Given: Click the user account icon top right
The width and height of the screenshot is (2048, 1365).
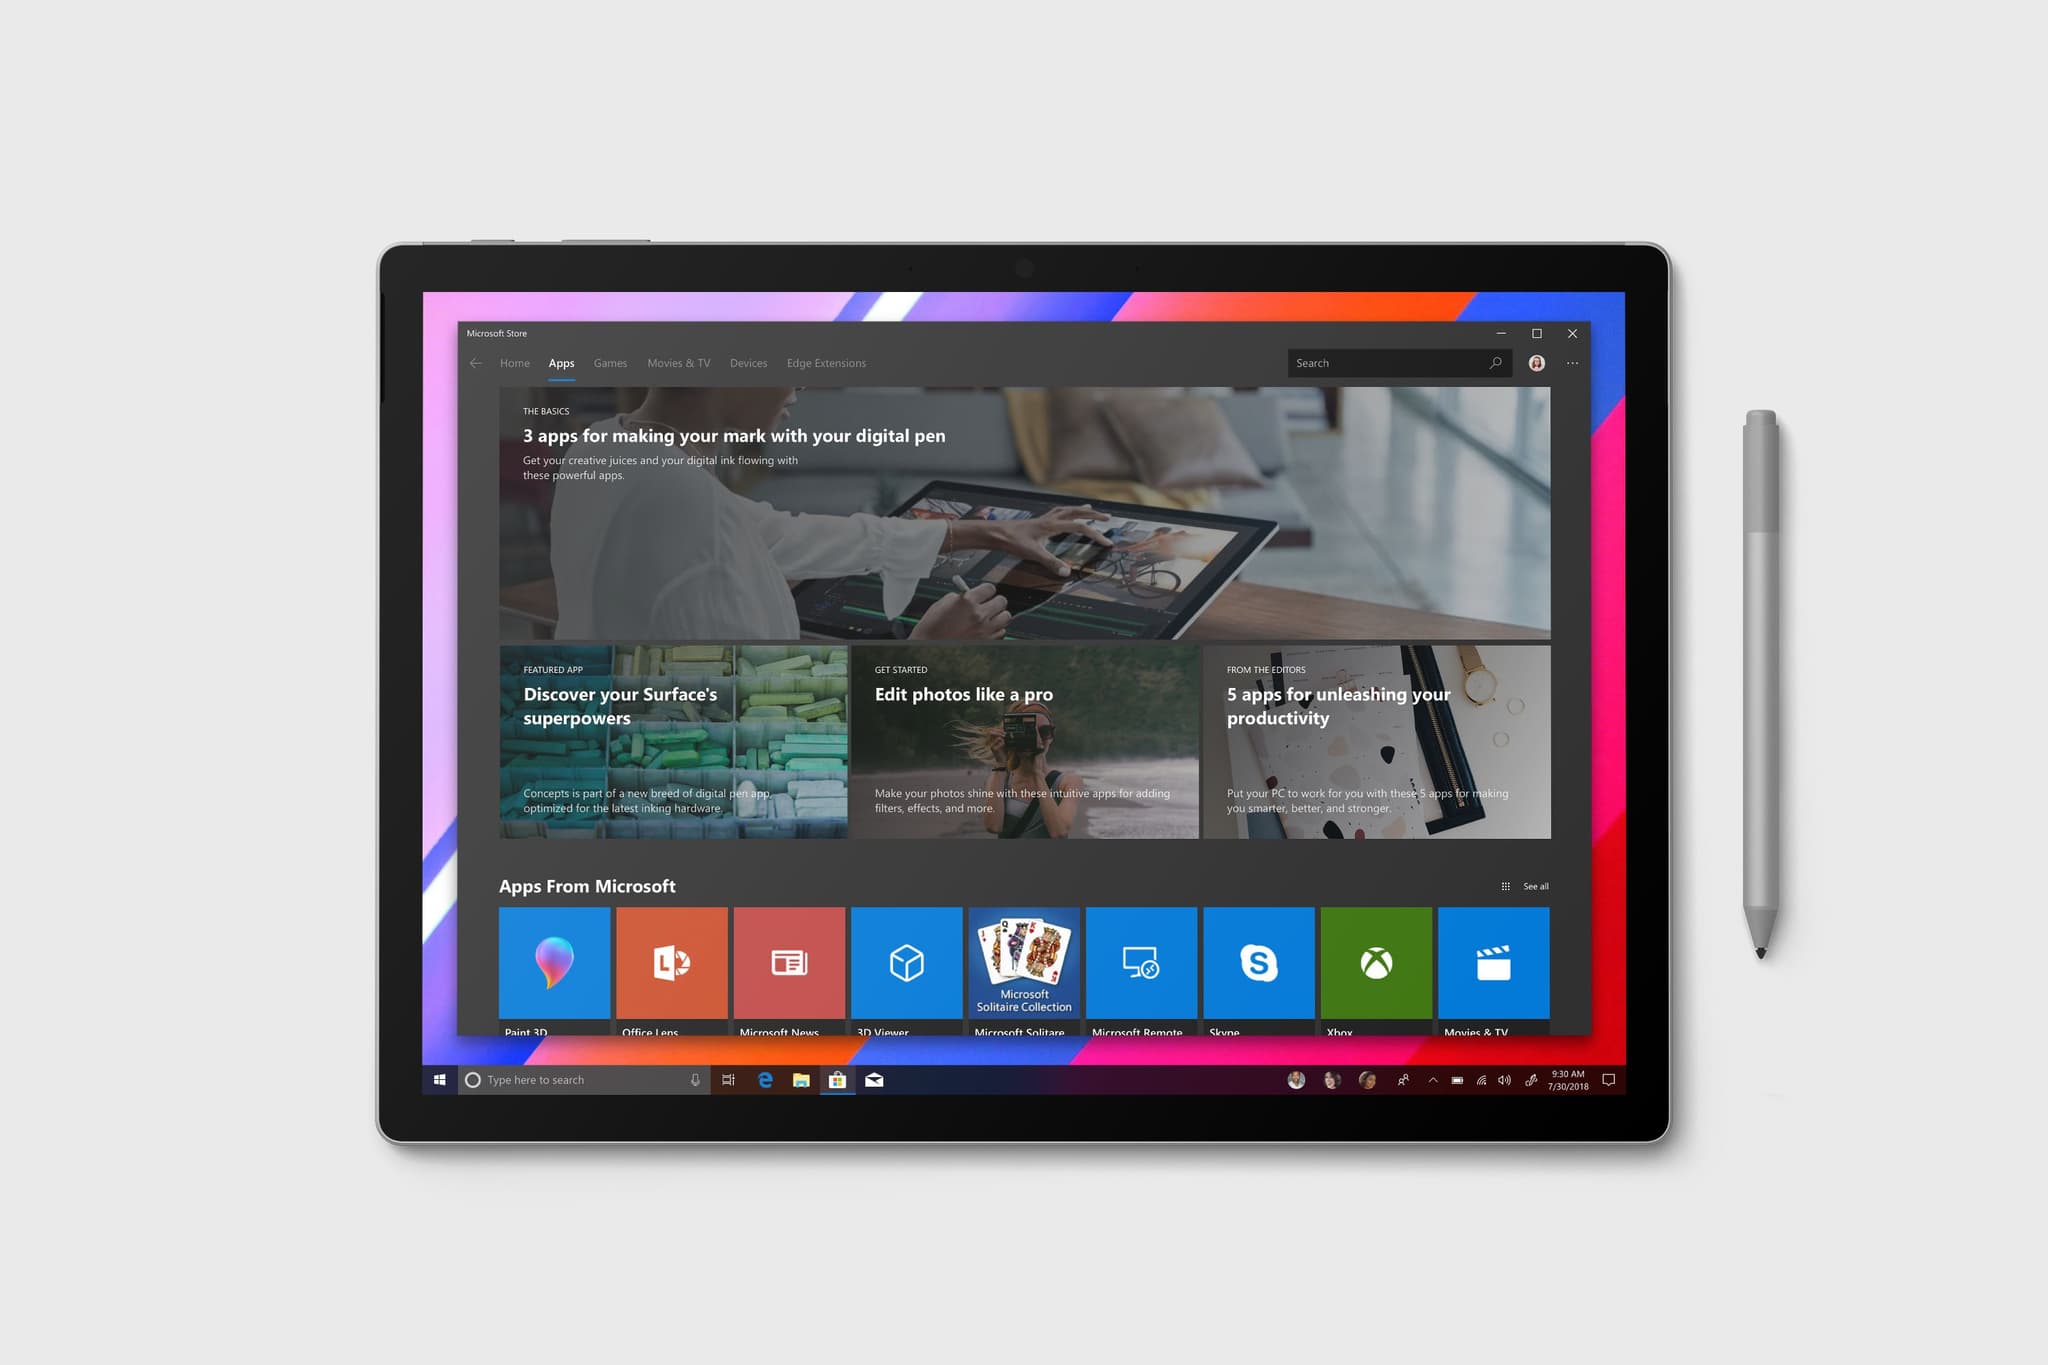Looking at the screenshot, I should click(1536, 363).
